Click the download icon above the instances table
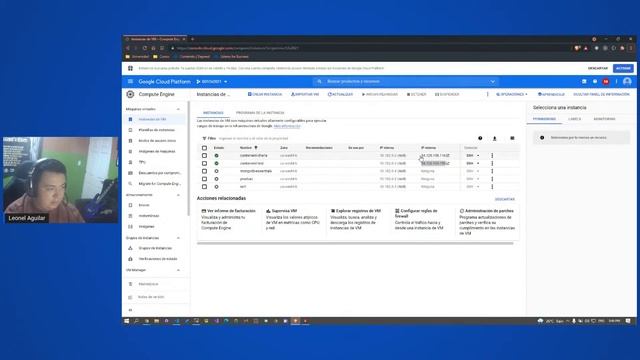Image resolution: width=640 pixels, height=360 pixels. 495,138
